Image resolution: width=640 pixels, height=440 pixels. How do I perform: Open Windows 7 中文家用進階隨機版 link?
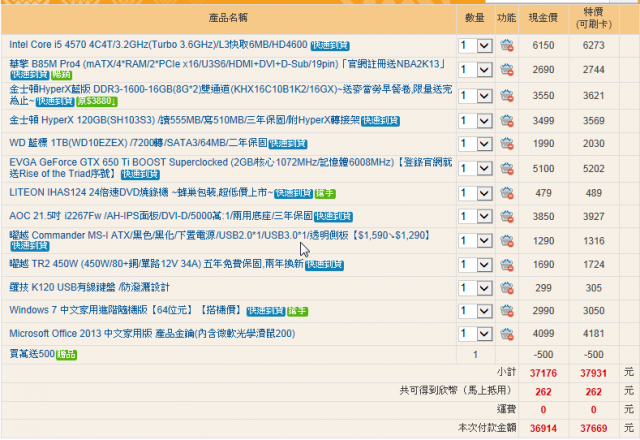[125, 310]
